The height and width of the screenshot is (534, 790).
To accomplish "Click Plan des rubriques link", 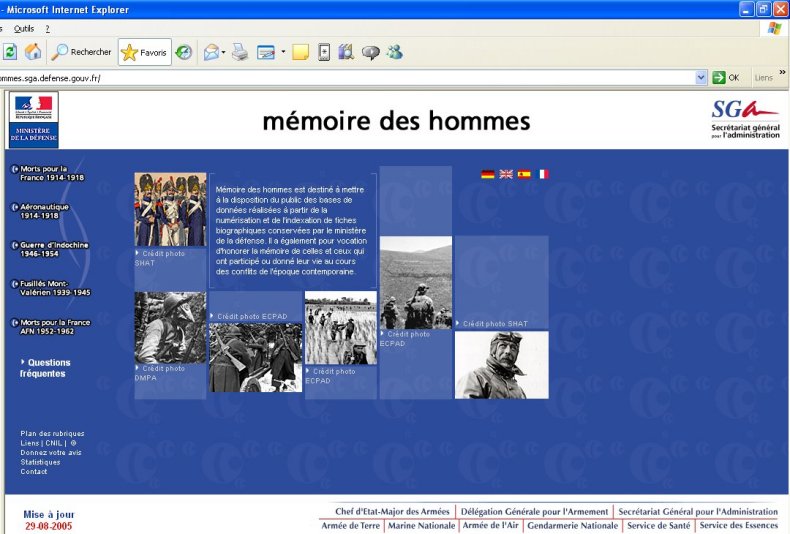I will tap(52, 433).
